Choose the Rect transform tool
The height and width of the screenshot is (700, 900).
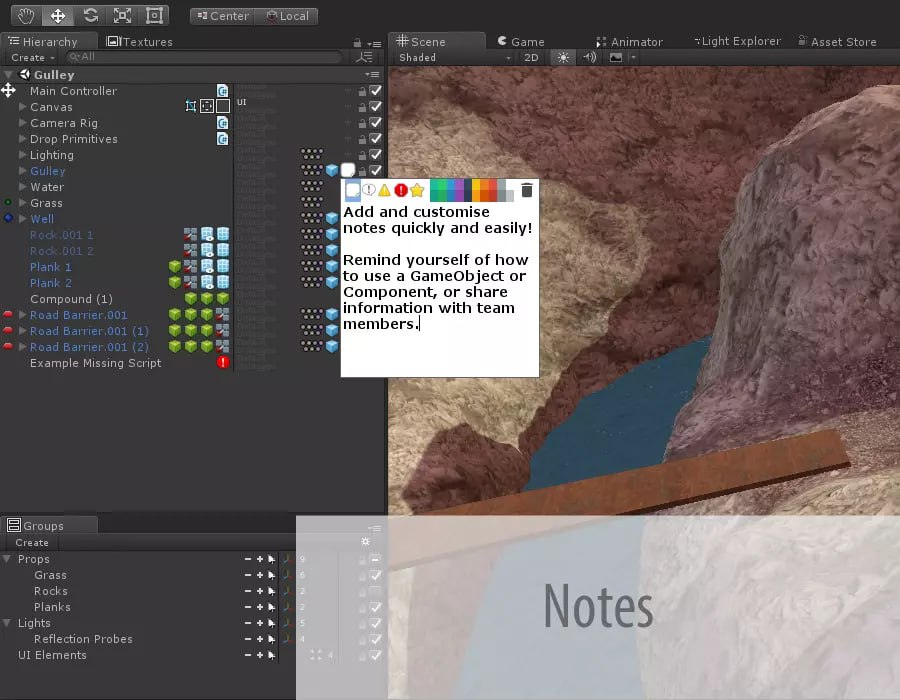153,16
